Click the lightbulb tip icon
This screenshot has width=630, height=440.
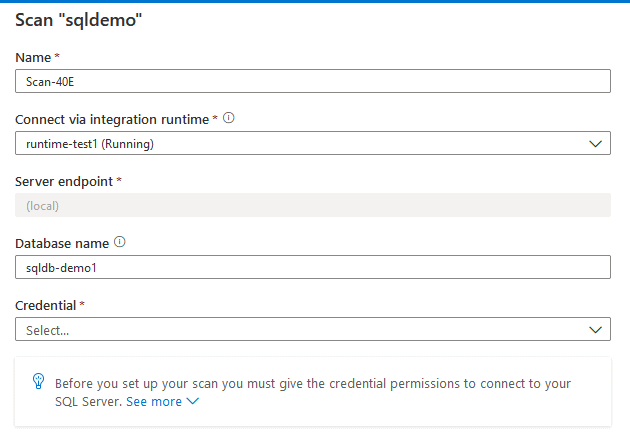coord(38,382)
